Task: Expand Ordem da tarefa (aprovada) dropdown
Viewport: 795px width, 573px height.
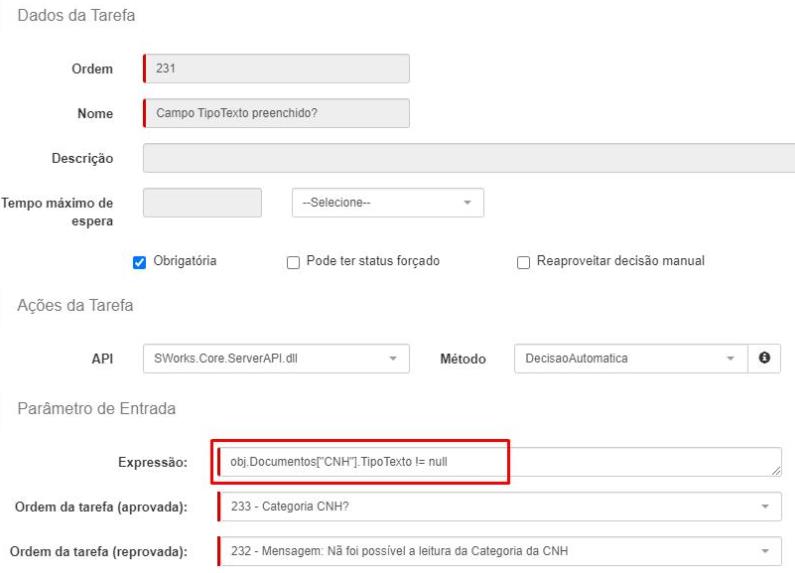Action: coord(500,507)
